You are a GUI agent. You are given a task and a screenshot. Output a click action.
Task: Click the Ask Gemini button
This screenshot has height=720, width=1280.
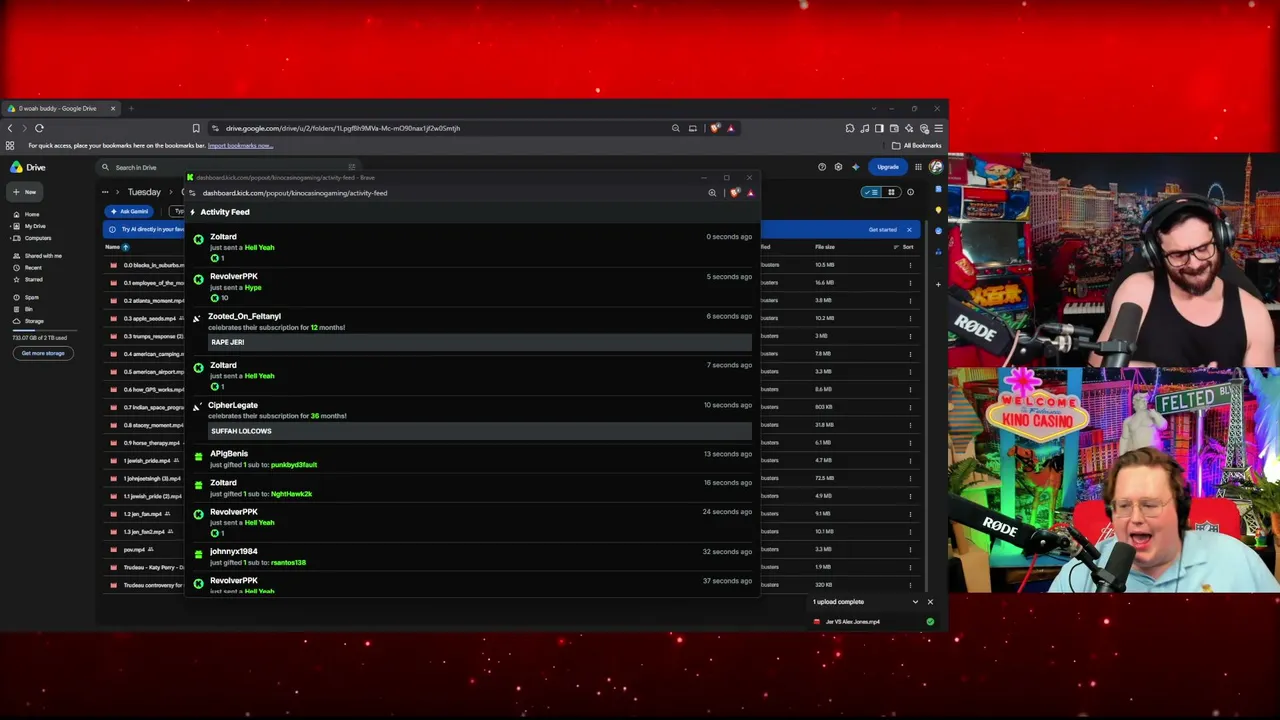(130, 212)
